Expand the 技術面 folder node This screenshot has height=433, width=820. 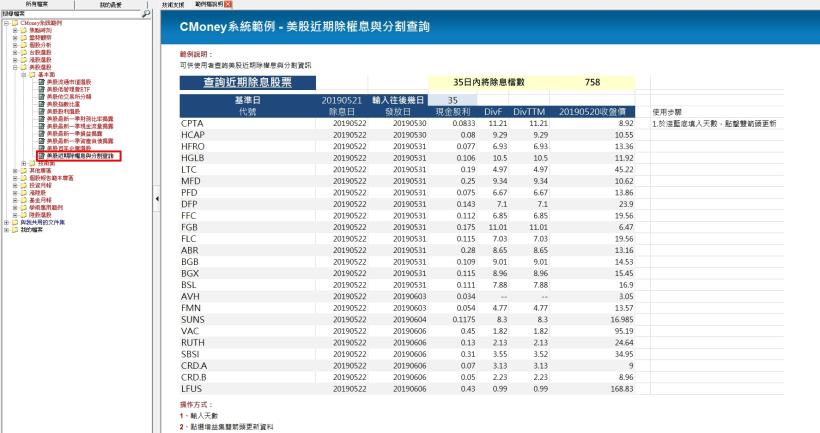tap(24, 164)
